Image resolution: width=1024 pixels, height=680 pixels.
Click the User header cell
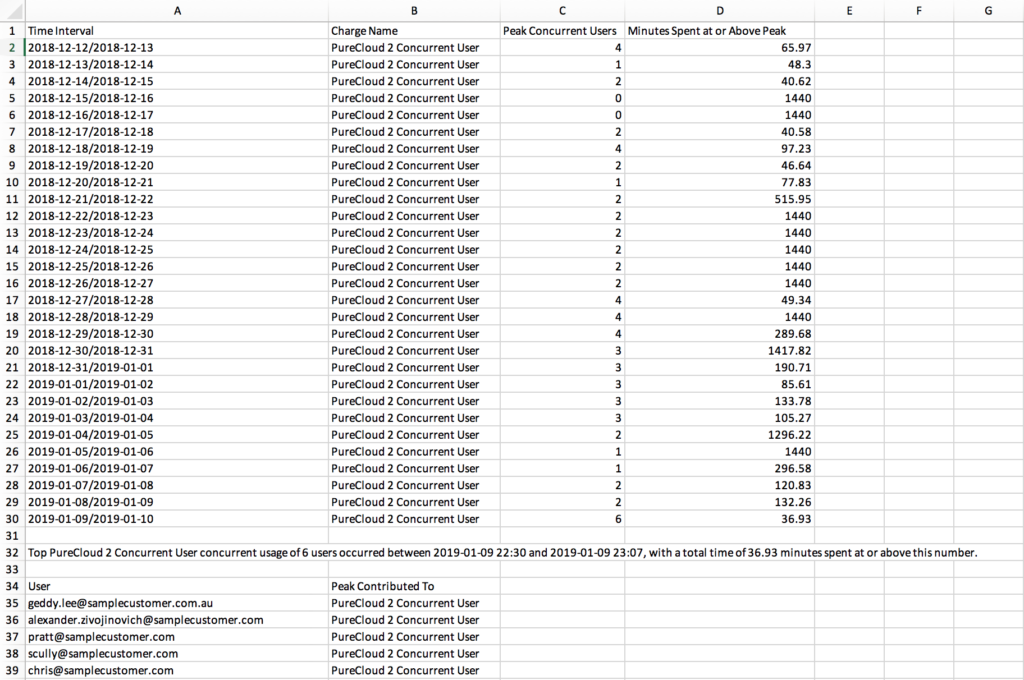(177, 587)
